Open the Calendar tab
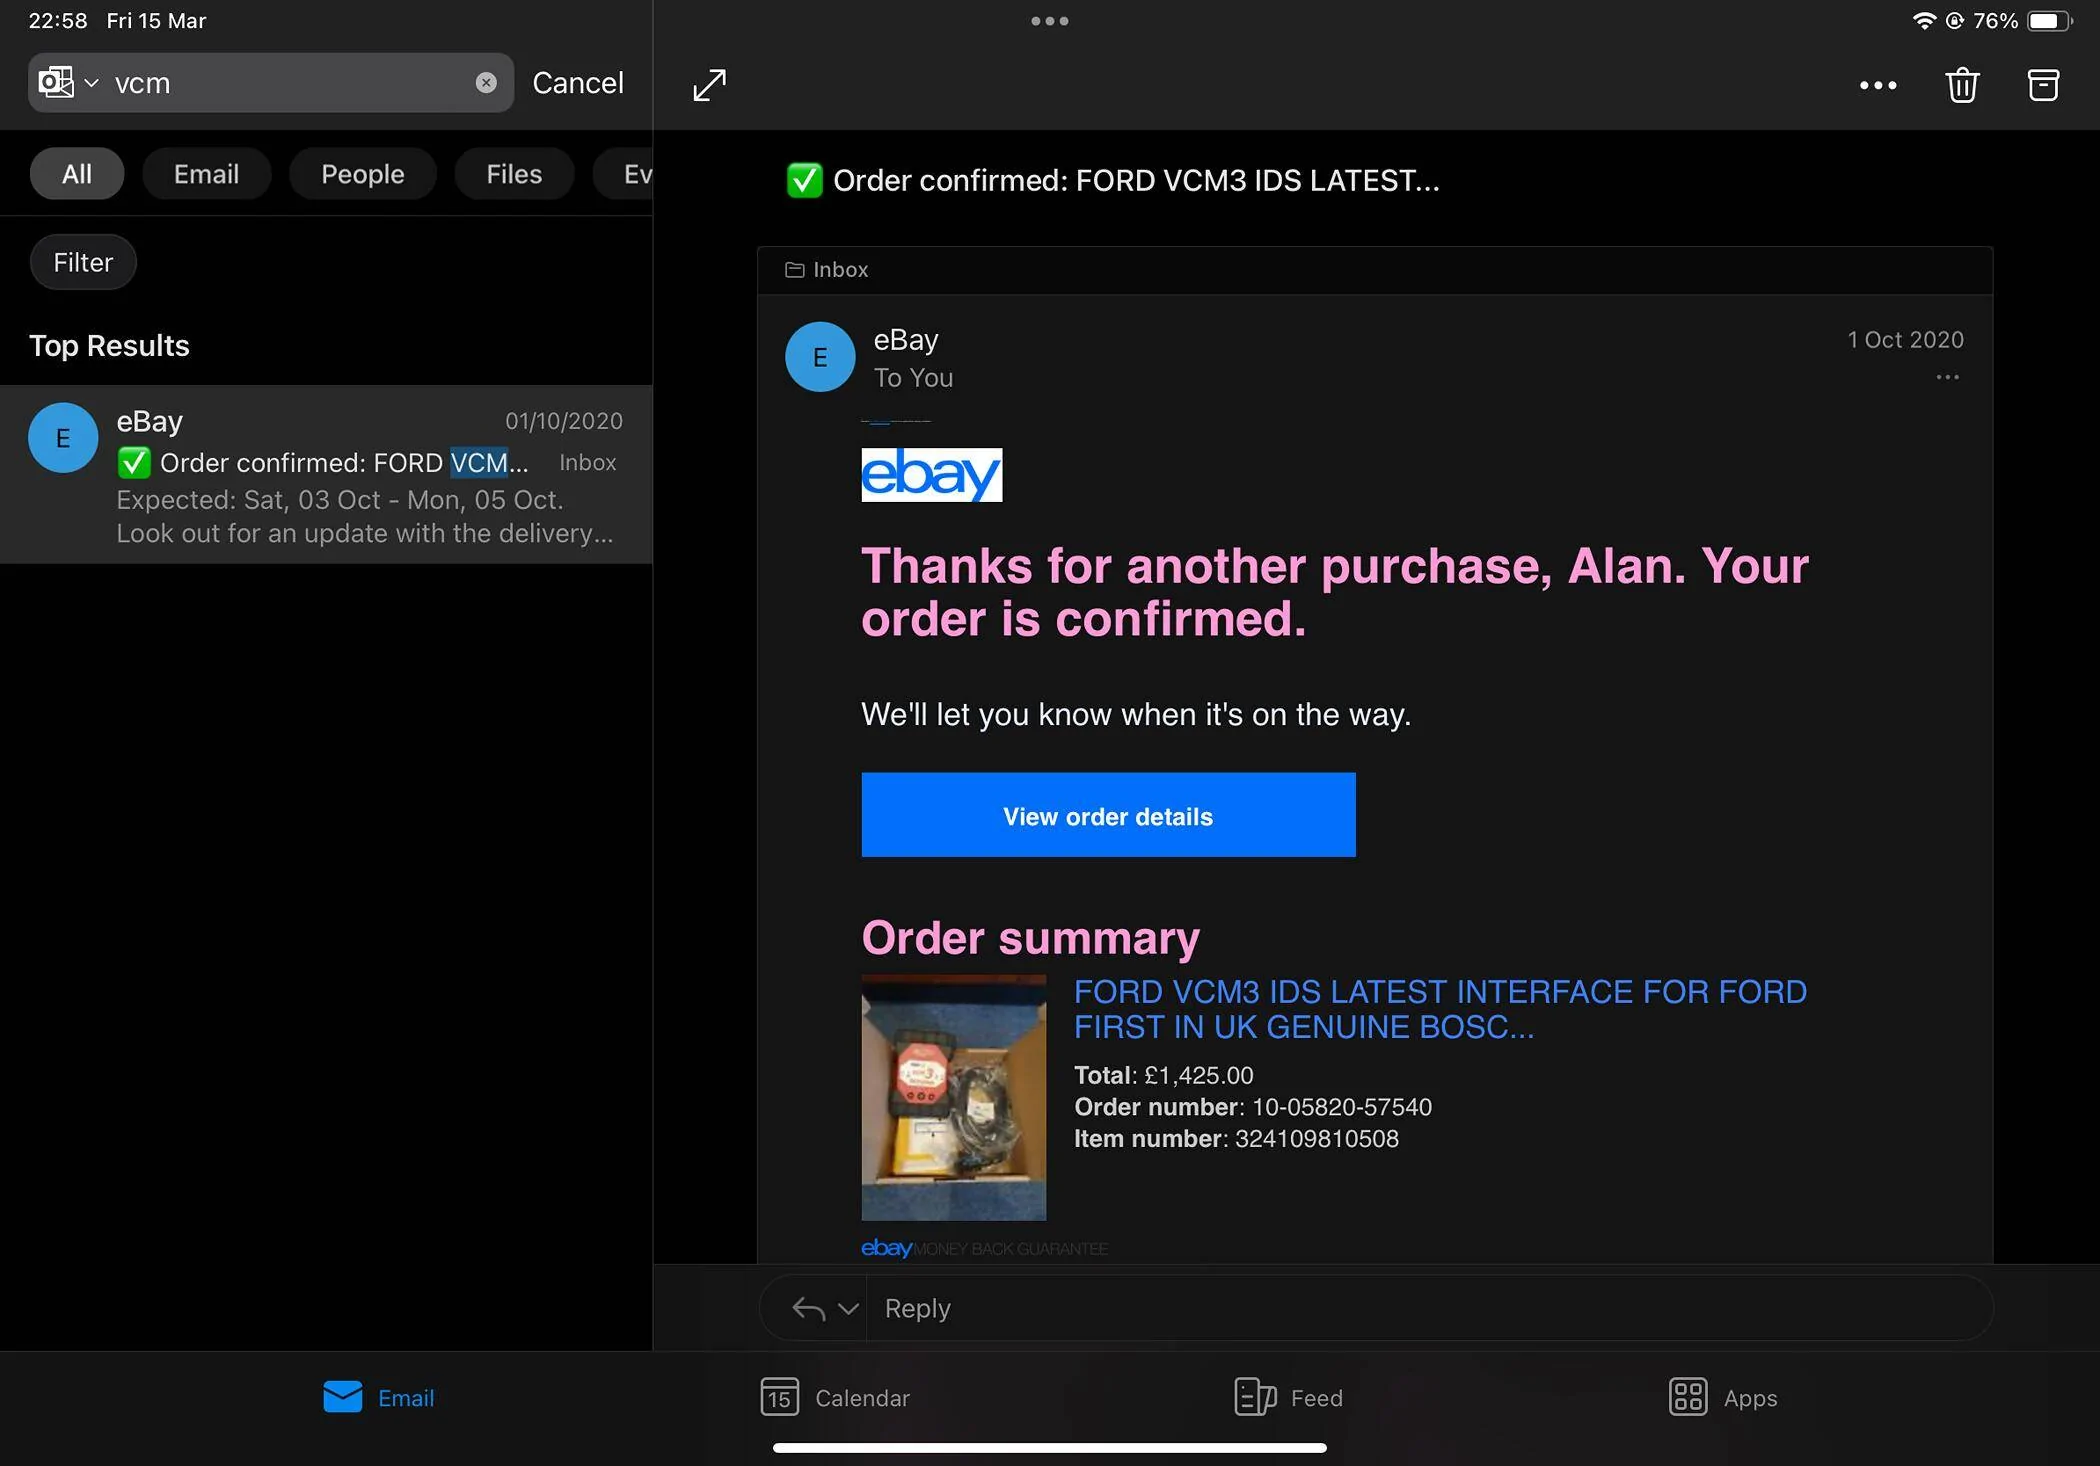The image size is (2100, 1466). coord(835,1397)
